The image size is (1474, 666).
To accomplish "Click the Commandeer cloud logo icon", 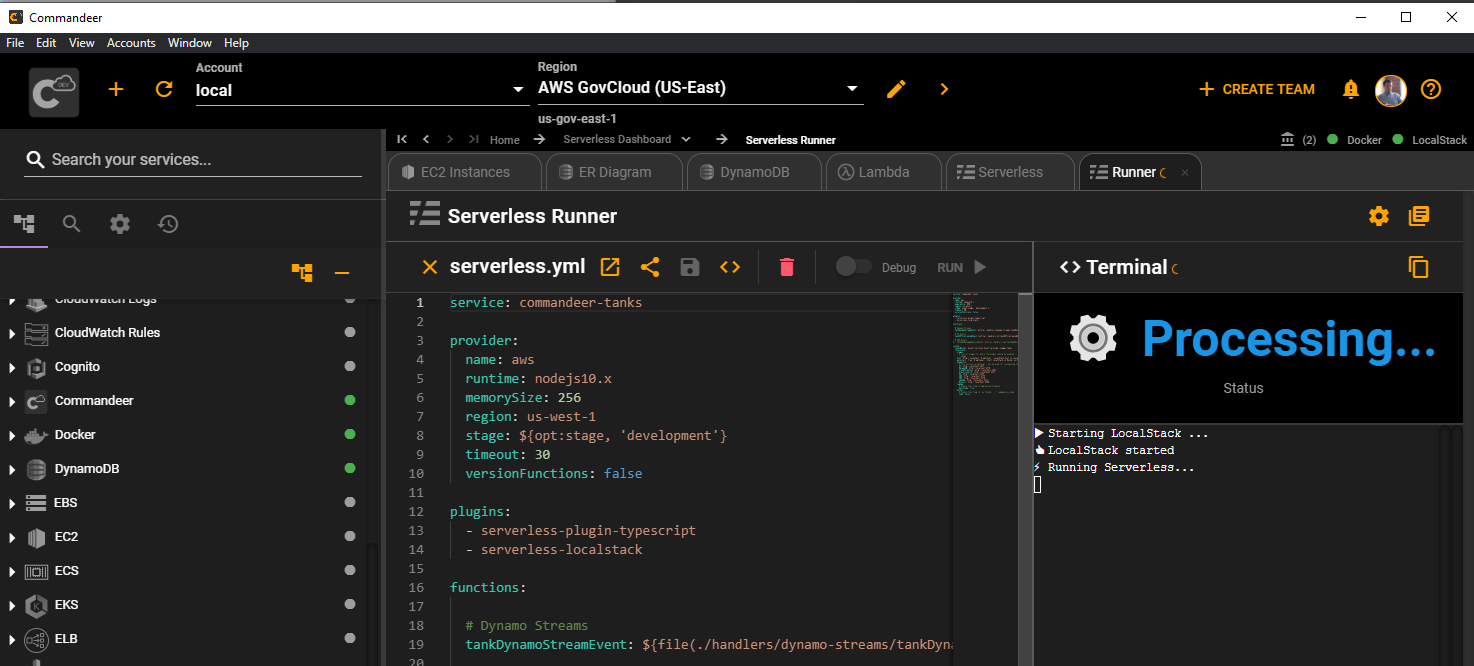I will pyautogui.click(x=54, y=92).
